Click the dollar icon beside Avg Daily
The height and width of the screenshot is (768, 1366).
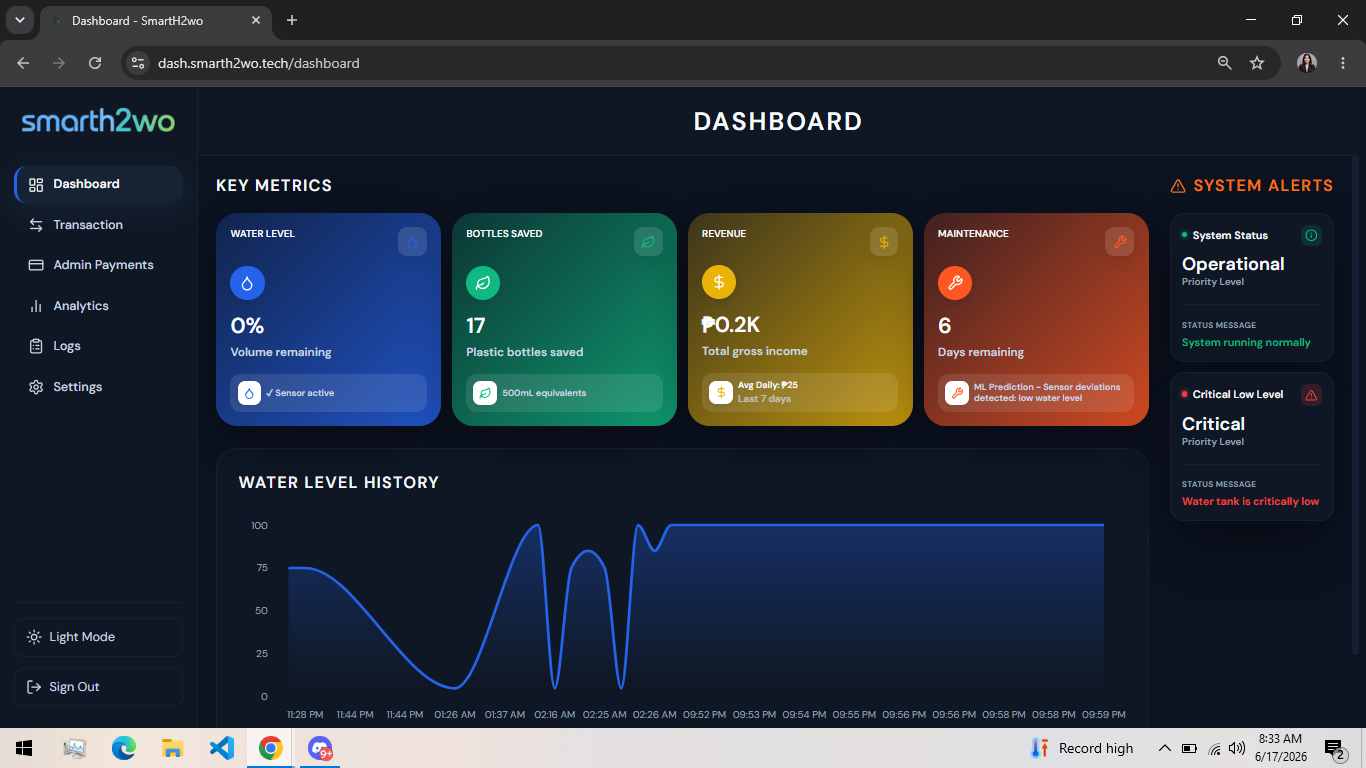pyautogui.click(x=721, y=393)
